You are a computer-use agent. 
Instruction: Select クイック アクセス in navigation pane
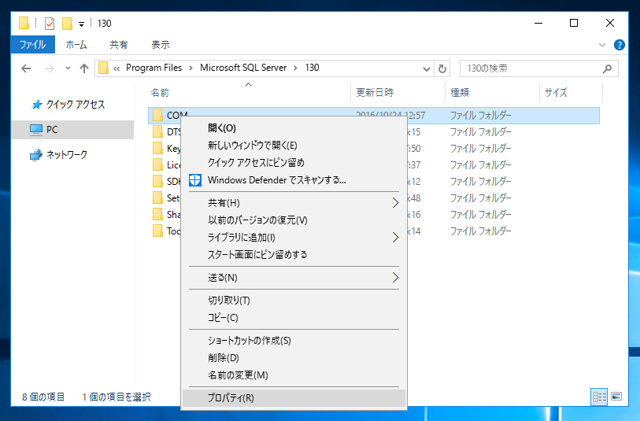tap(68, 105)
